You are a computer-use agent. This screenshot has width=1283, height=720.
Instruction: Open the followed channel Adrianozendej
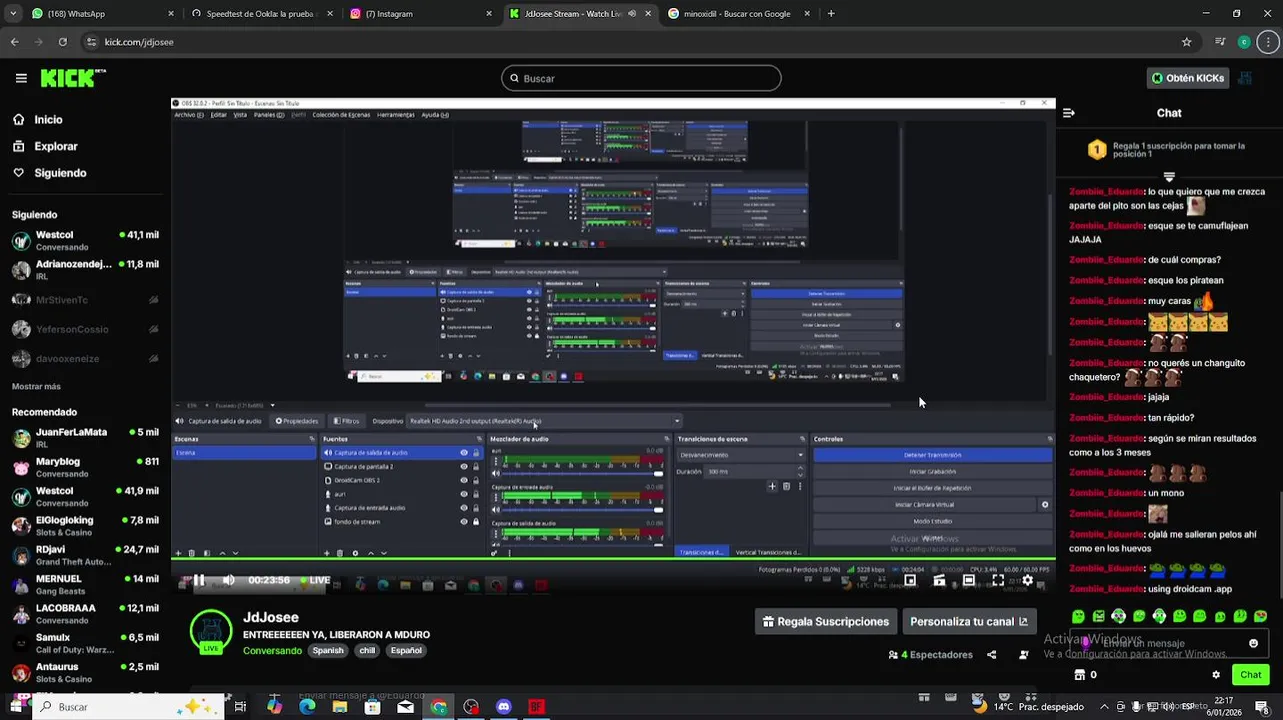(x=85, y=270)
